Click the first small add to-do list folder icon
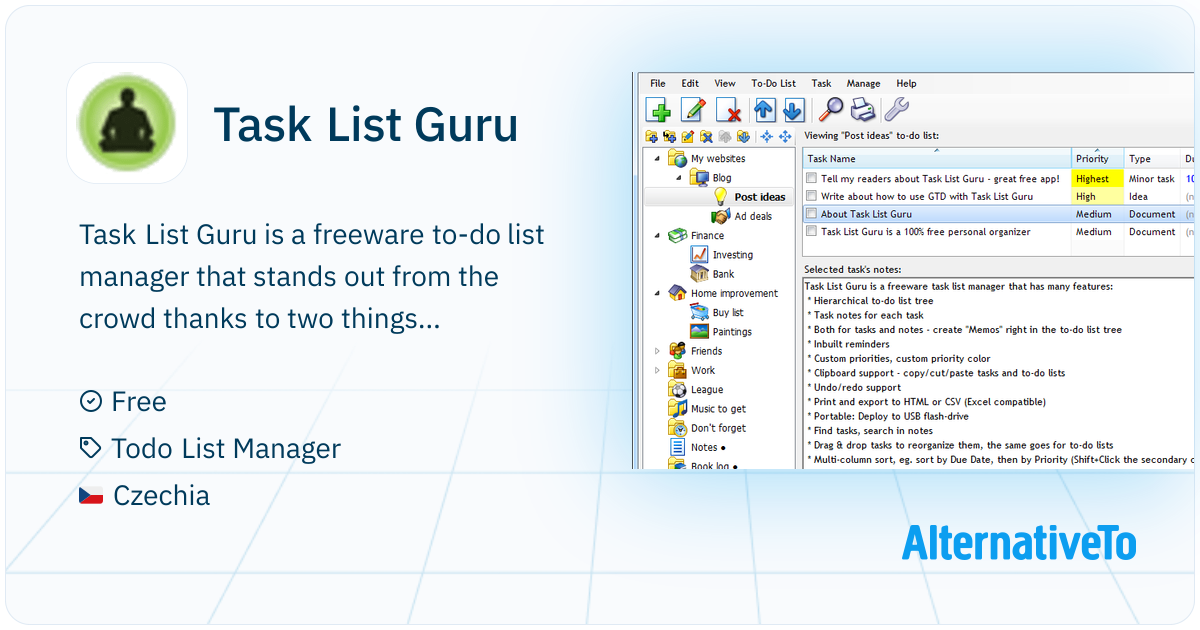Viewport: 1200px width, 630px height. coord(652,136)
